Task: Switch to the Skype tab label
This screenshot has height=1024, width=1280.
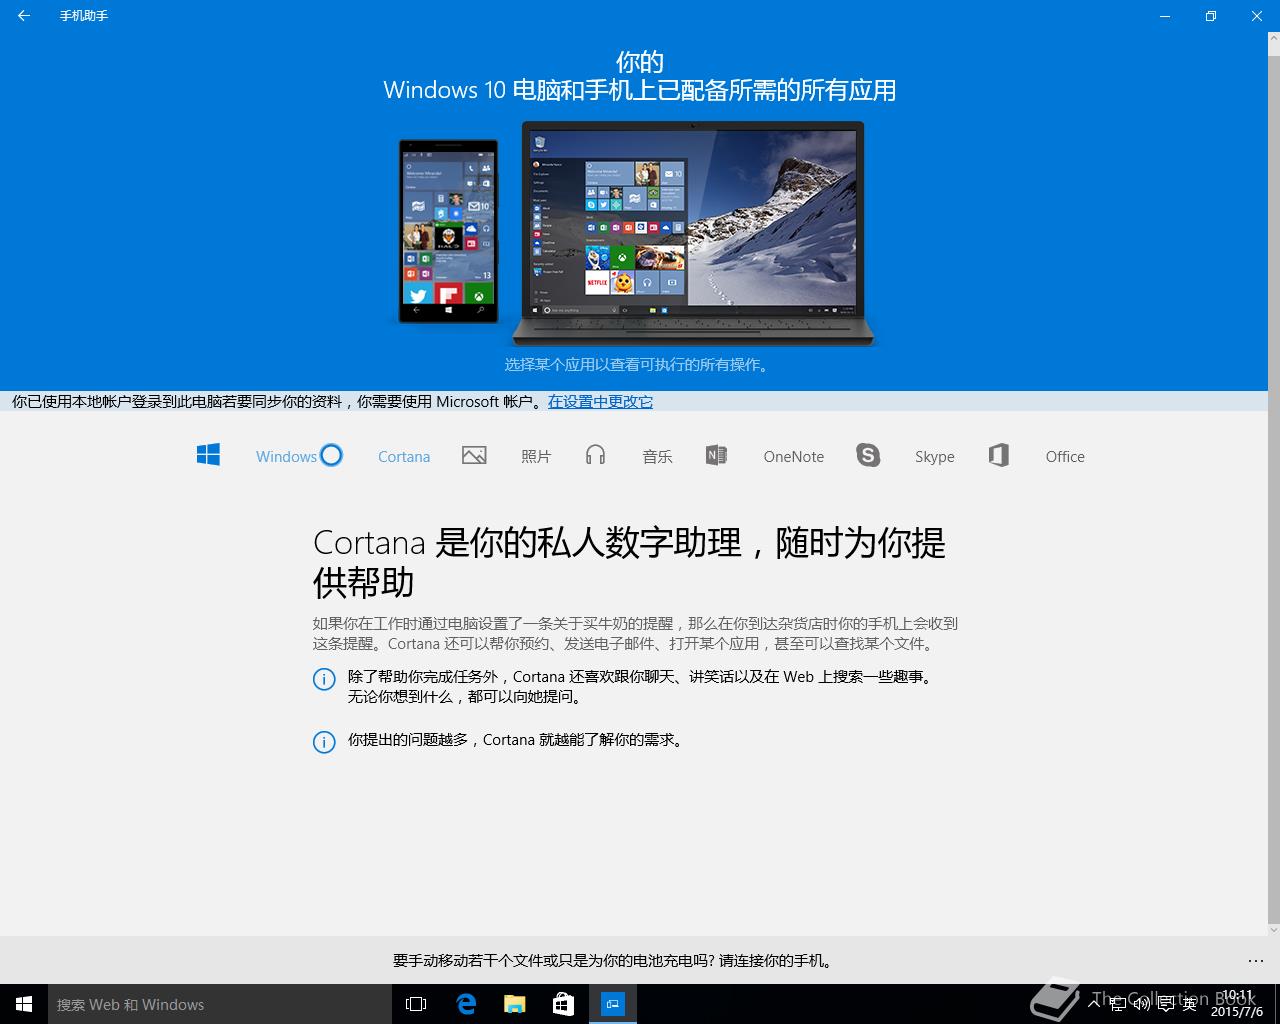Action: tap(935, 457)
